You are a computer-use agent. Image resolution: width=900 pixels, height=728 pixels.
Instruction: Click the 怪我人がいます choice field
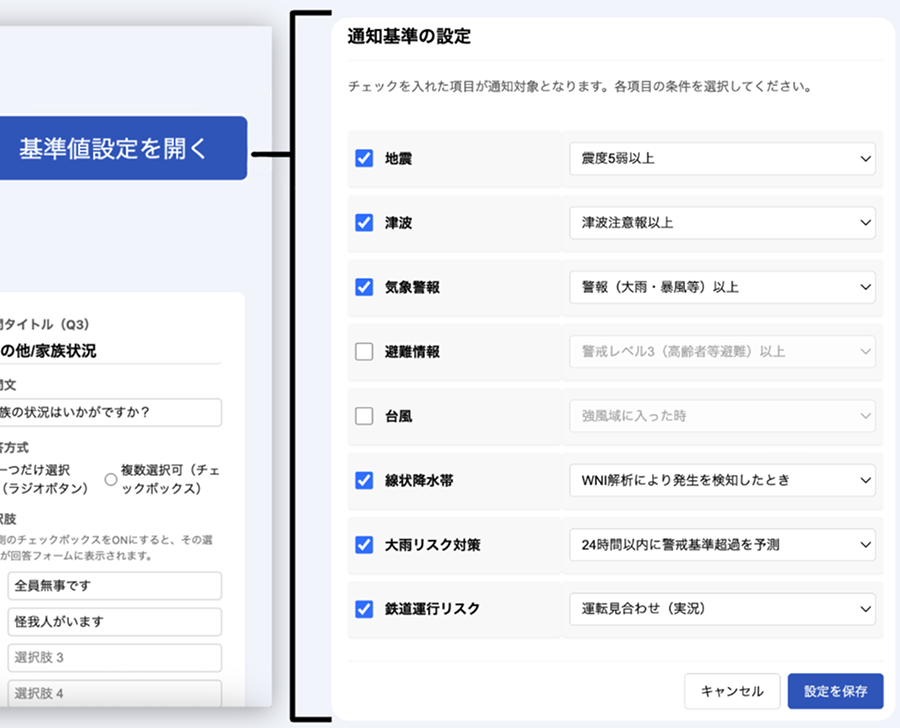pos(115,622)
